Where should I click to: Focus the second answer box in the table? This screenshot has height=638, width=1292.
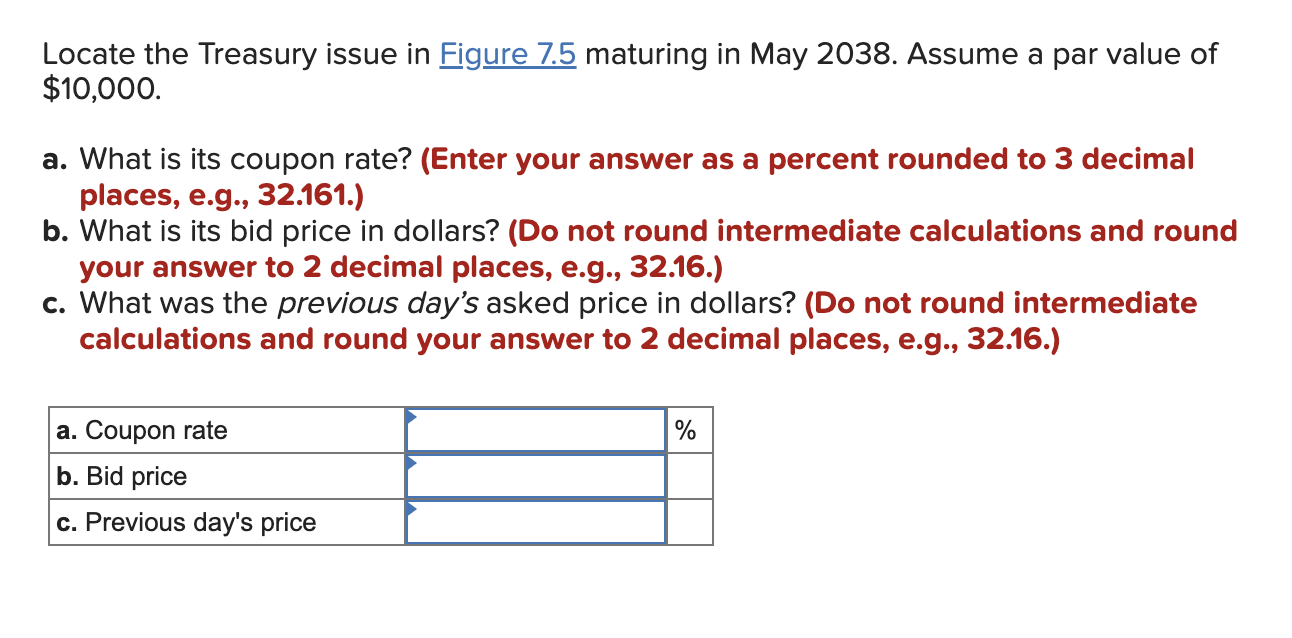[x=537, y=475]
